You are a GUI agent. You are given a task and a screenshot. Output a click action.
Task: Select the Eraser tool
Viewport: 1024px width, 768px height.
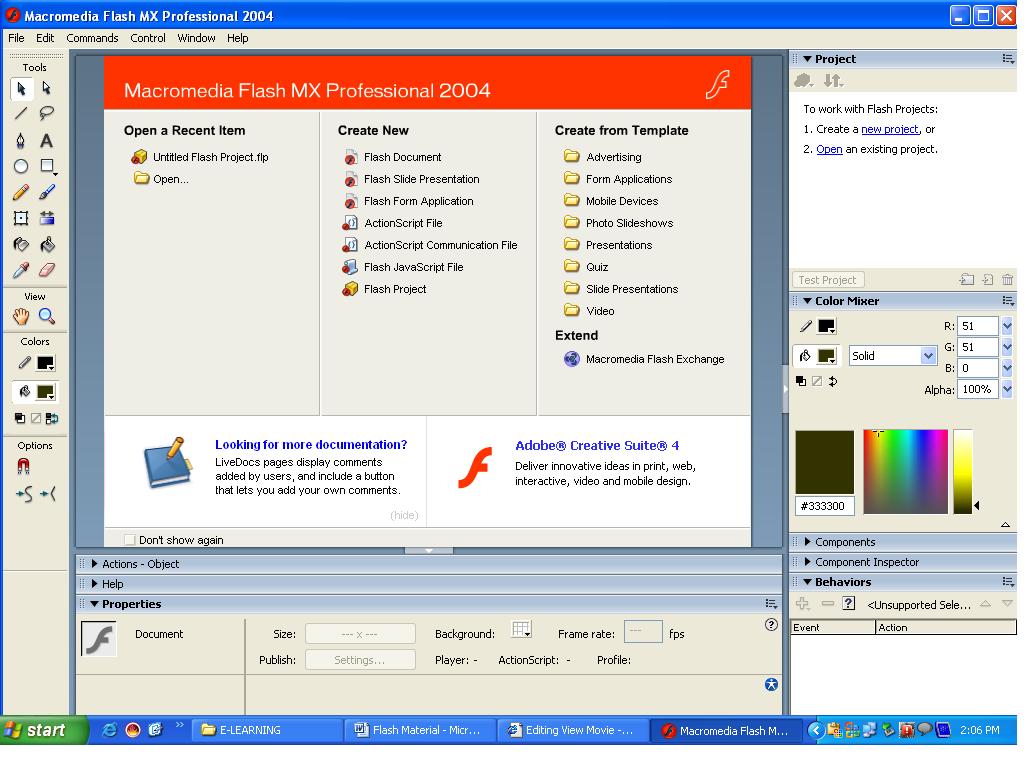pyautogui.click(x=46, y=270)
